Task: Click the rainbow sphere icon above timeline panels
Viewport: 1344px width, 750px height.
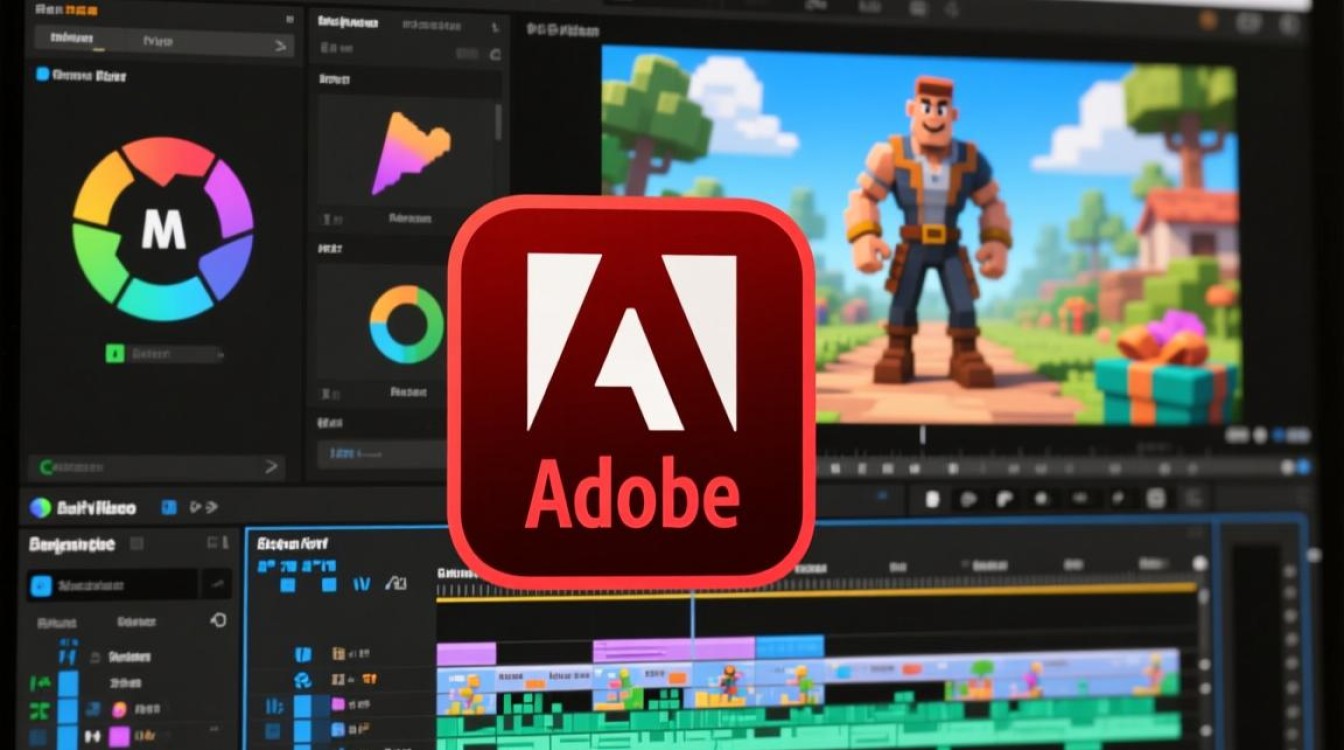Action: 41,508
